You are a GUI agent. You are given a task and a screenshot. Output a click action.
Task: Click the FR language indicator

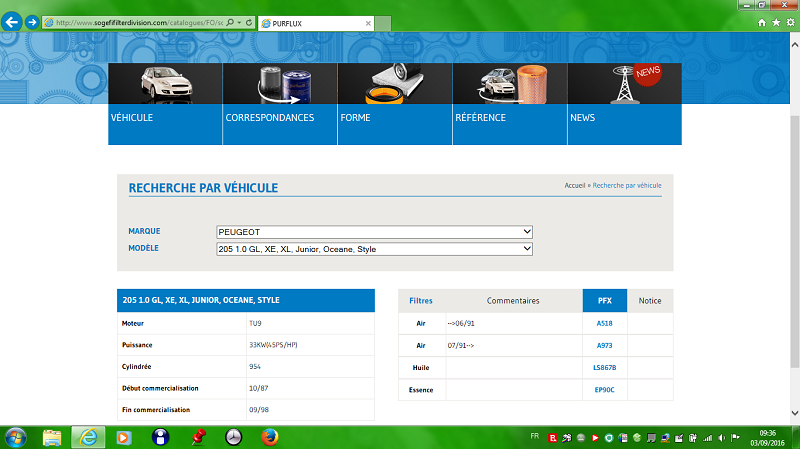coord(534,436)
